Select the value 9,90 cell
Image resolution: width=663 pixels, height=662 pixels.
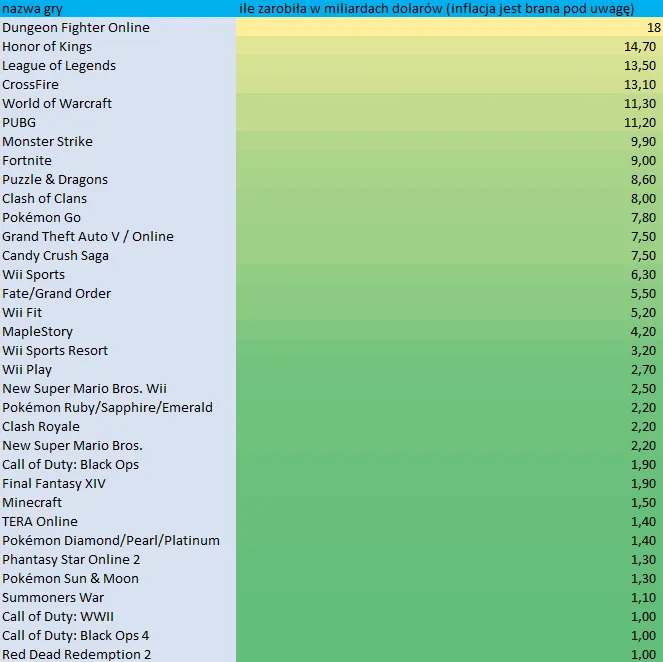coord(449,141)
